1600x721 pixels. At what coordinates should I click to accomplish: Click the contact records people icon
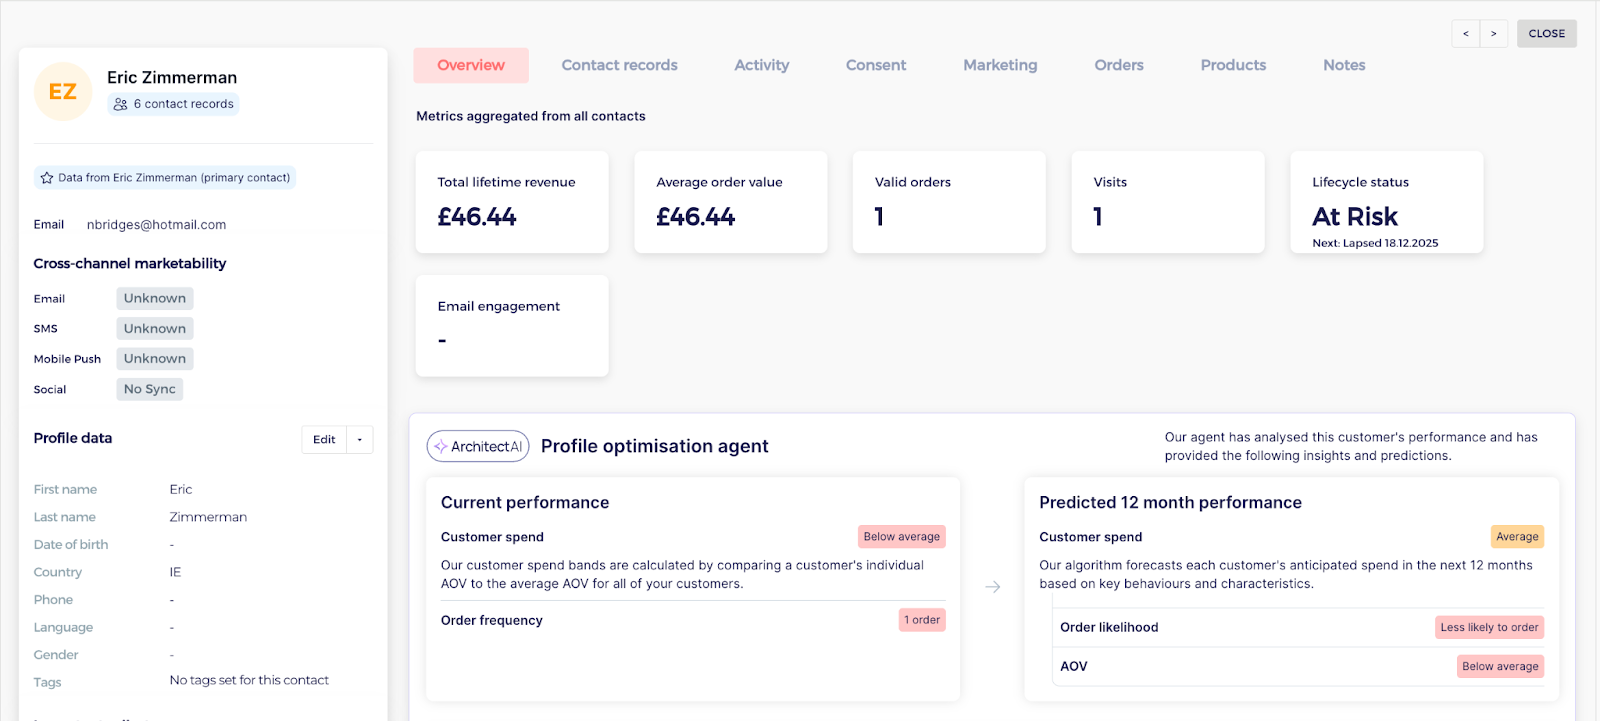coord(121,104)
